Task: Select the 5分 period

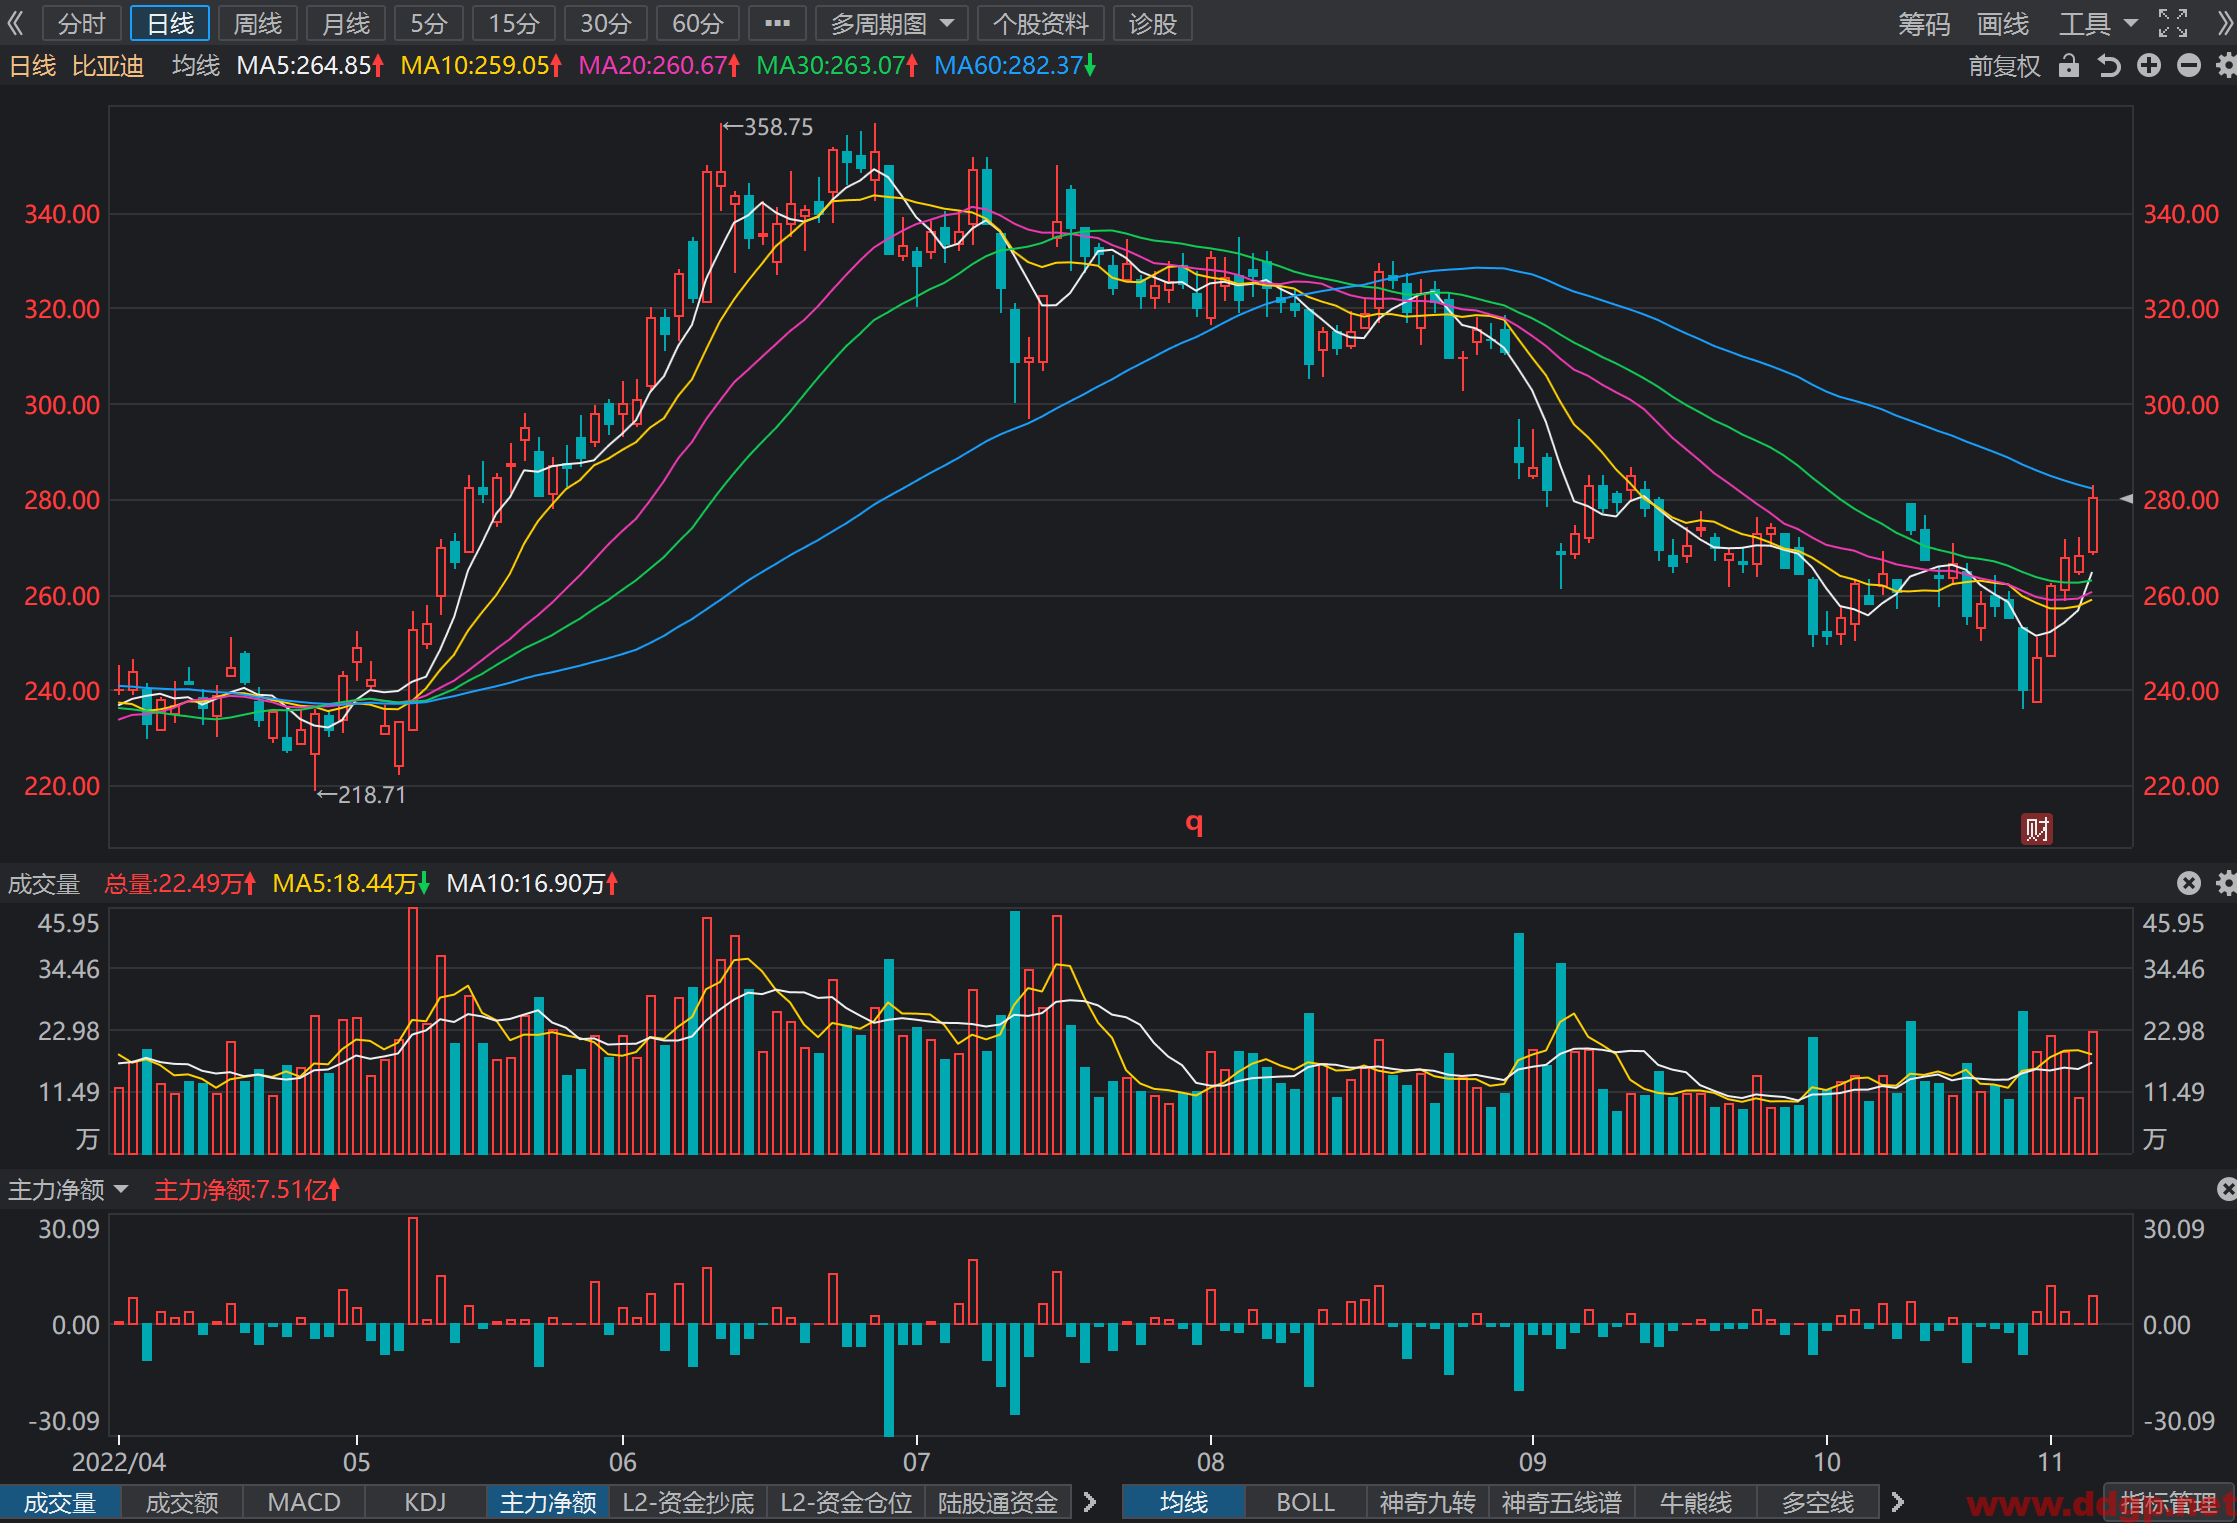Action: click(x=429, y=23)
